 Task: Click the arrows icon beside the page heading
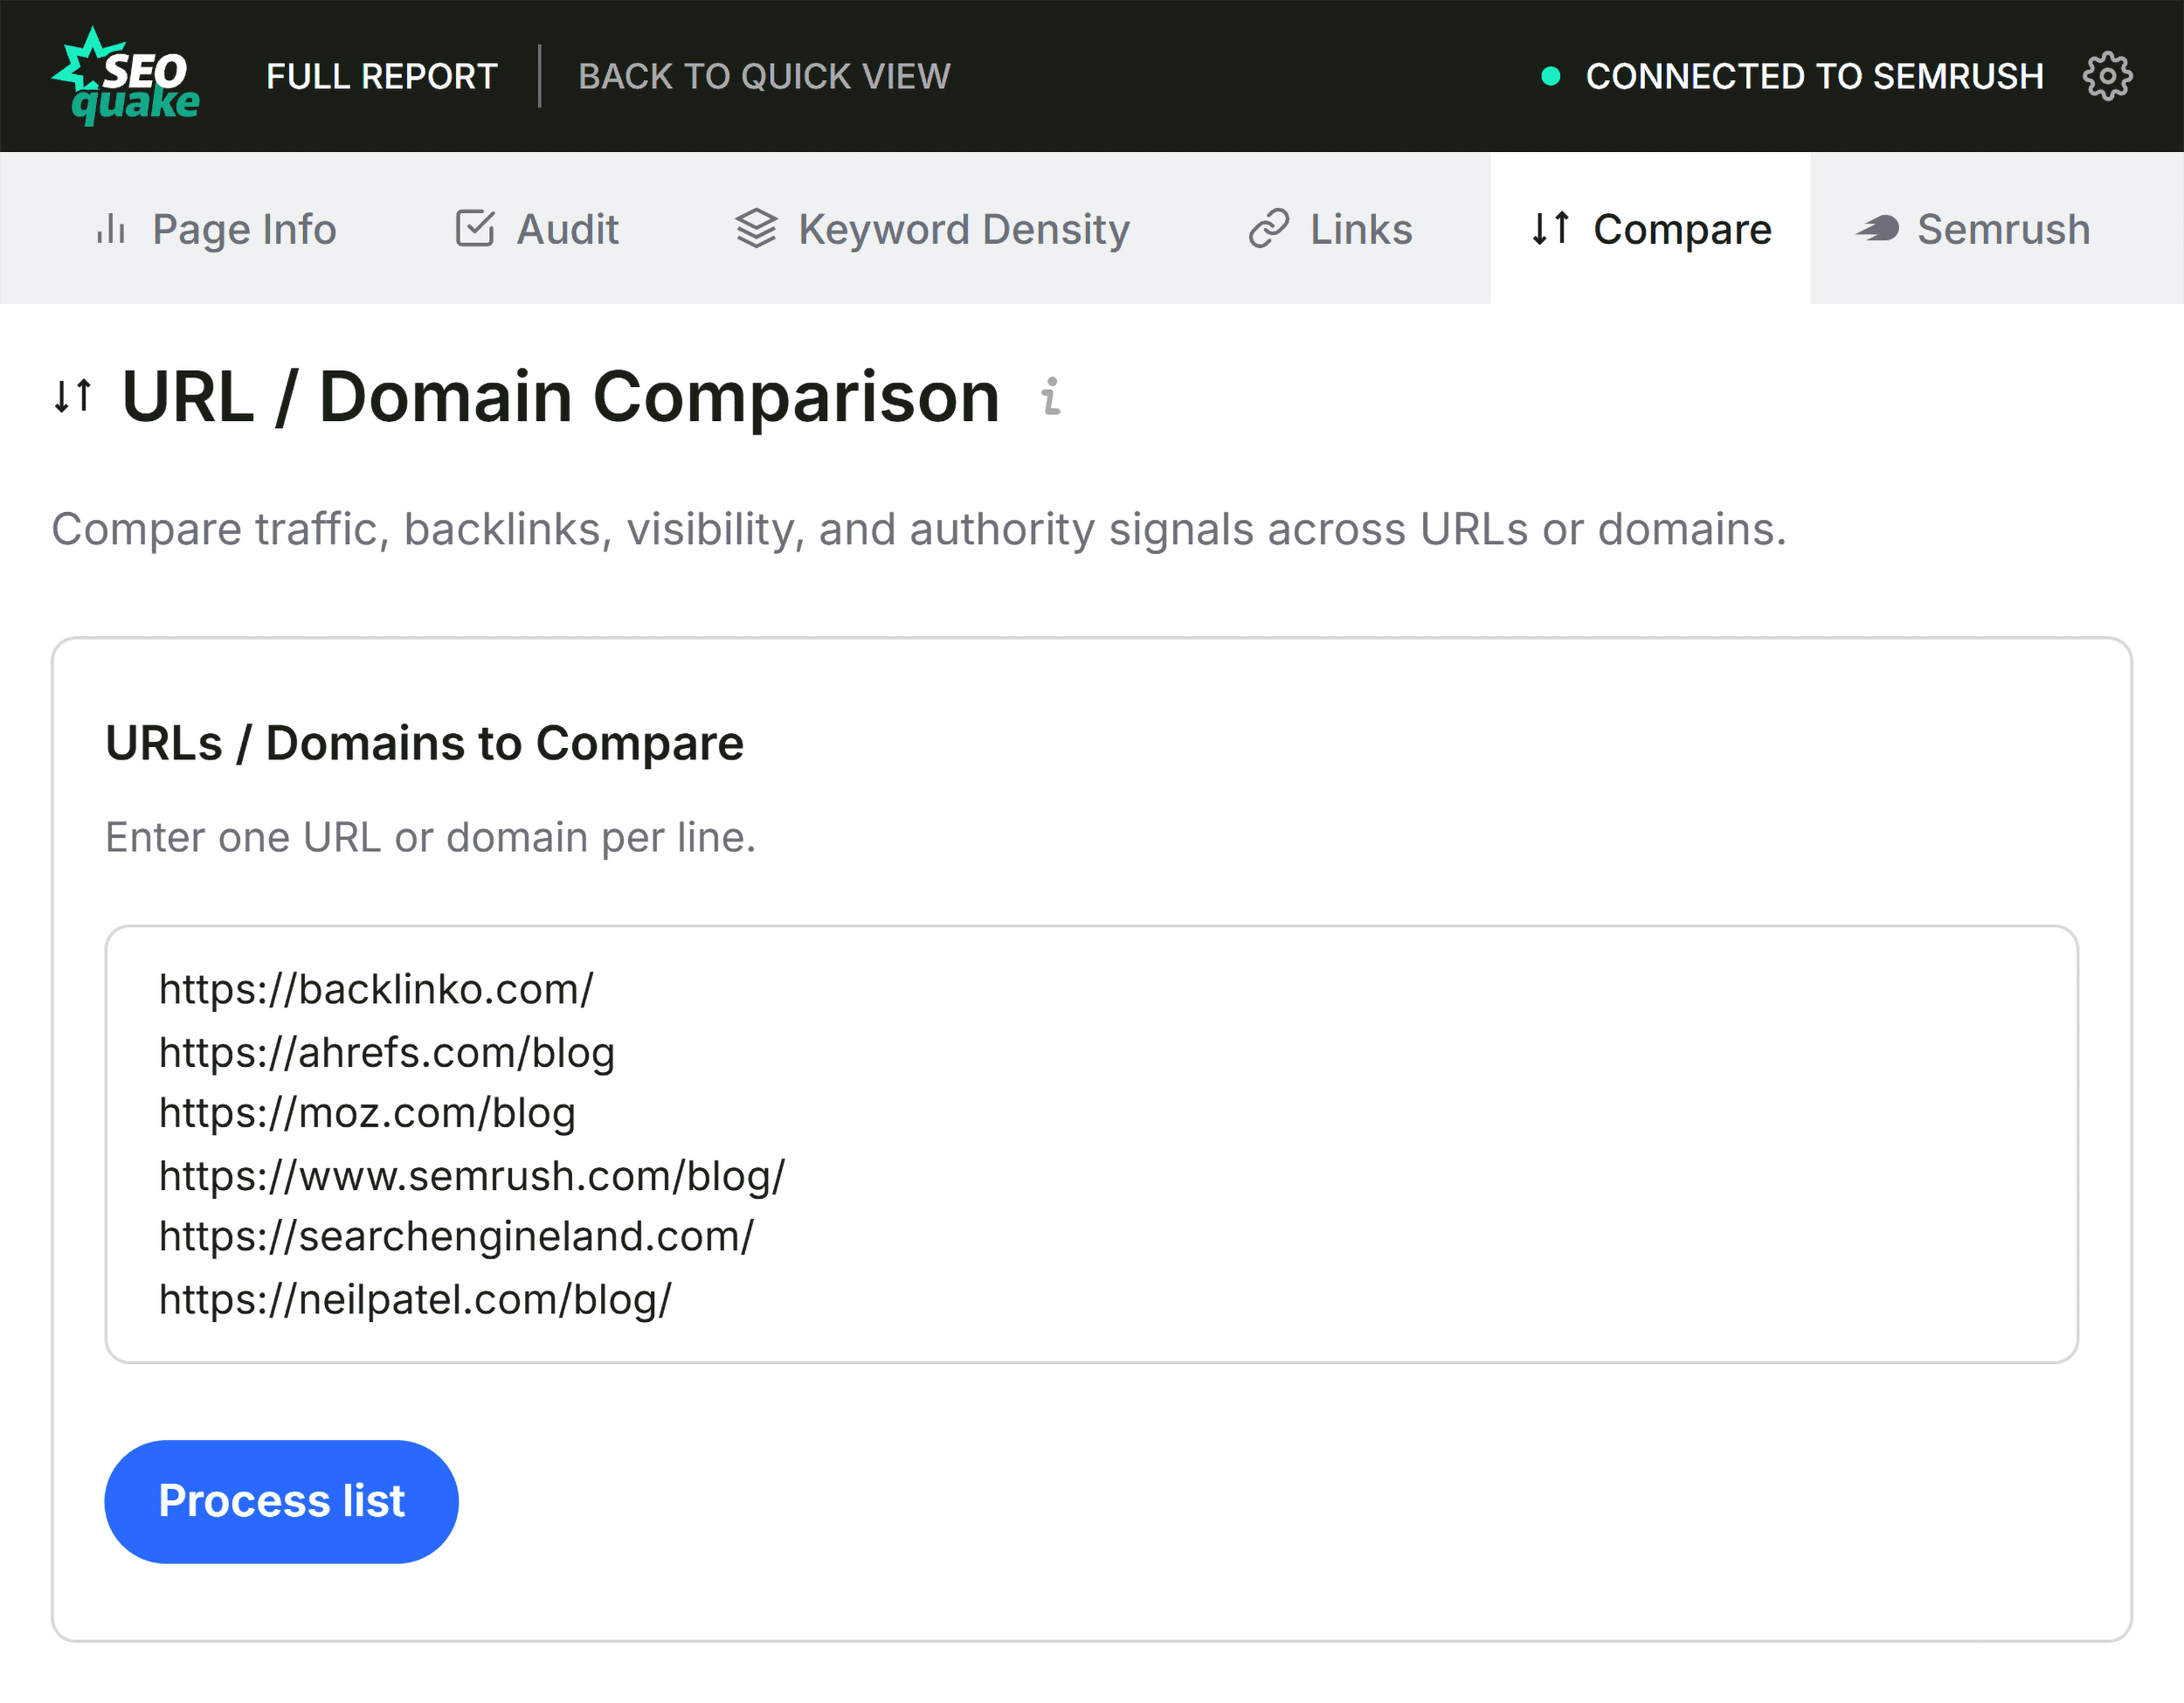73,396
